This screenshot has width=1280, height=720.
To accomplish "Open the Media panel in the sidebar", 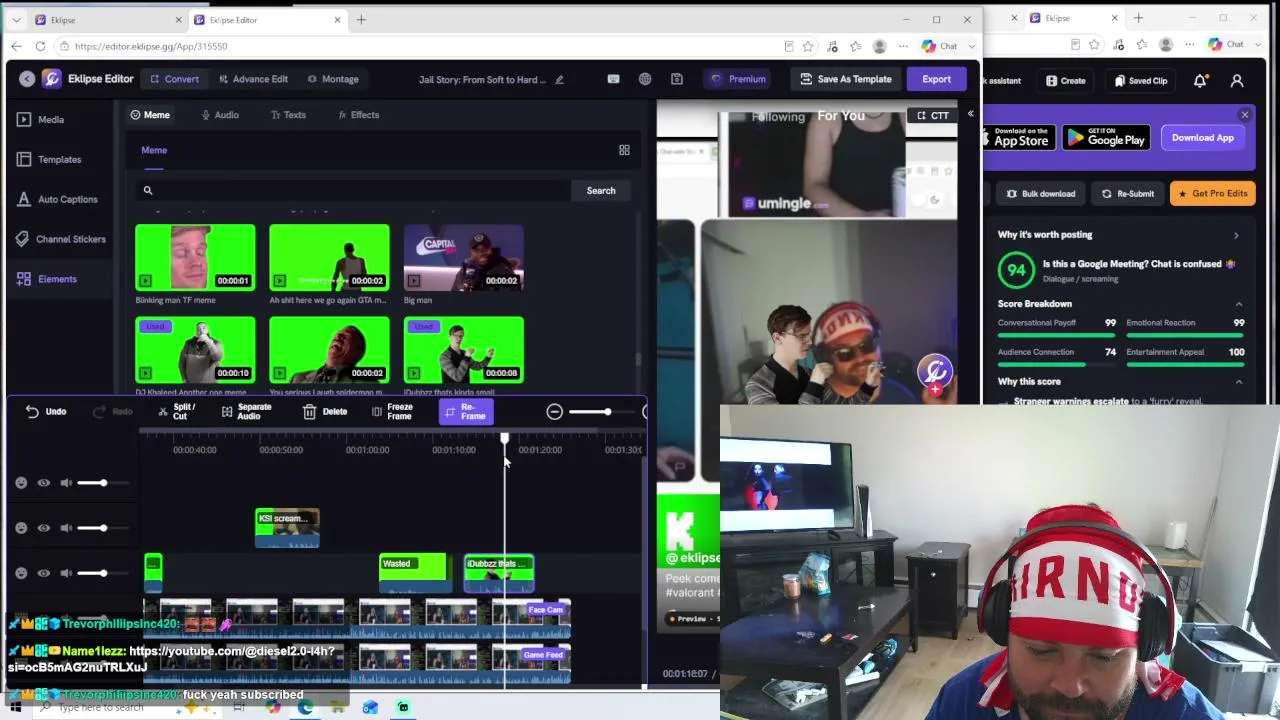I will click(41, 119).
